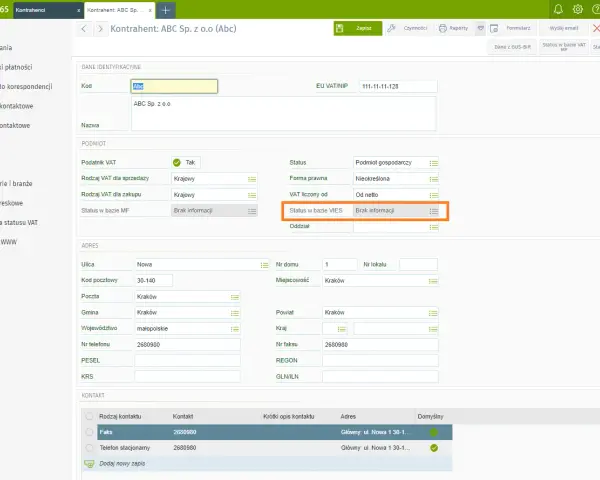Click the Czynności wrench icon
This screenshot has width=600, height=480.
391,28
